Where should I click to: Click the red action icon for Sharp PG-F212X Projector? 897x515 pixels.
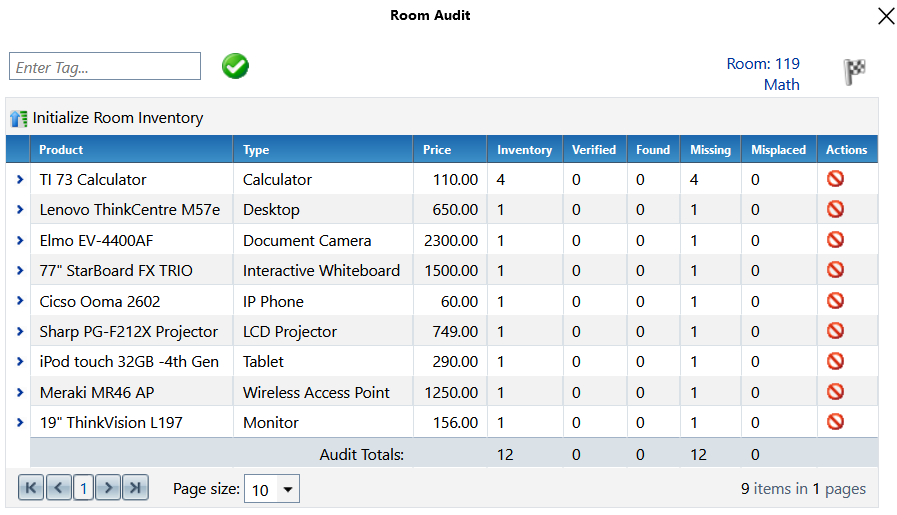835,331
